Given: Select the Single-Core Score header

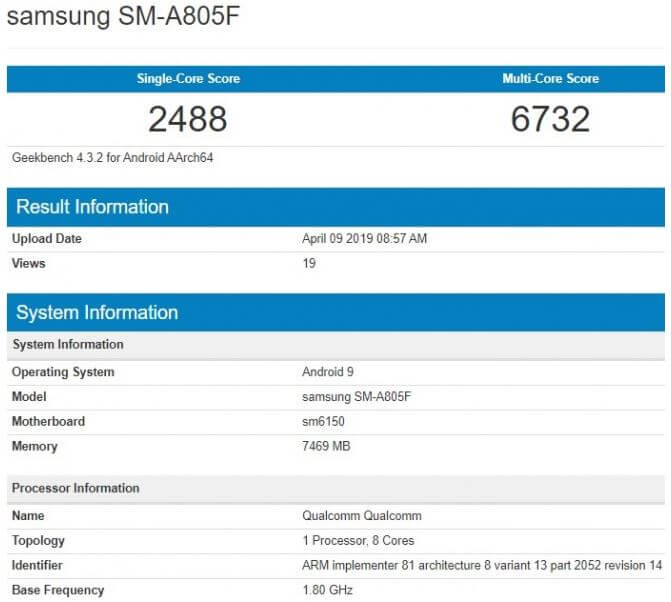Looking at the screenshot, I should [x=188, y=79].
